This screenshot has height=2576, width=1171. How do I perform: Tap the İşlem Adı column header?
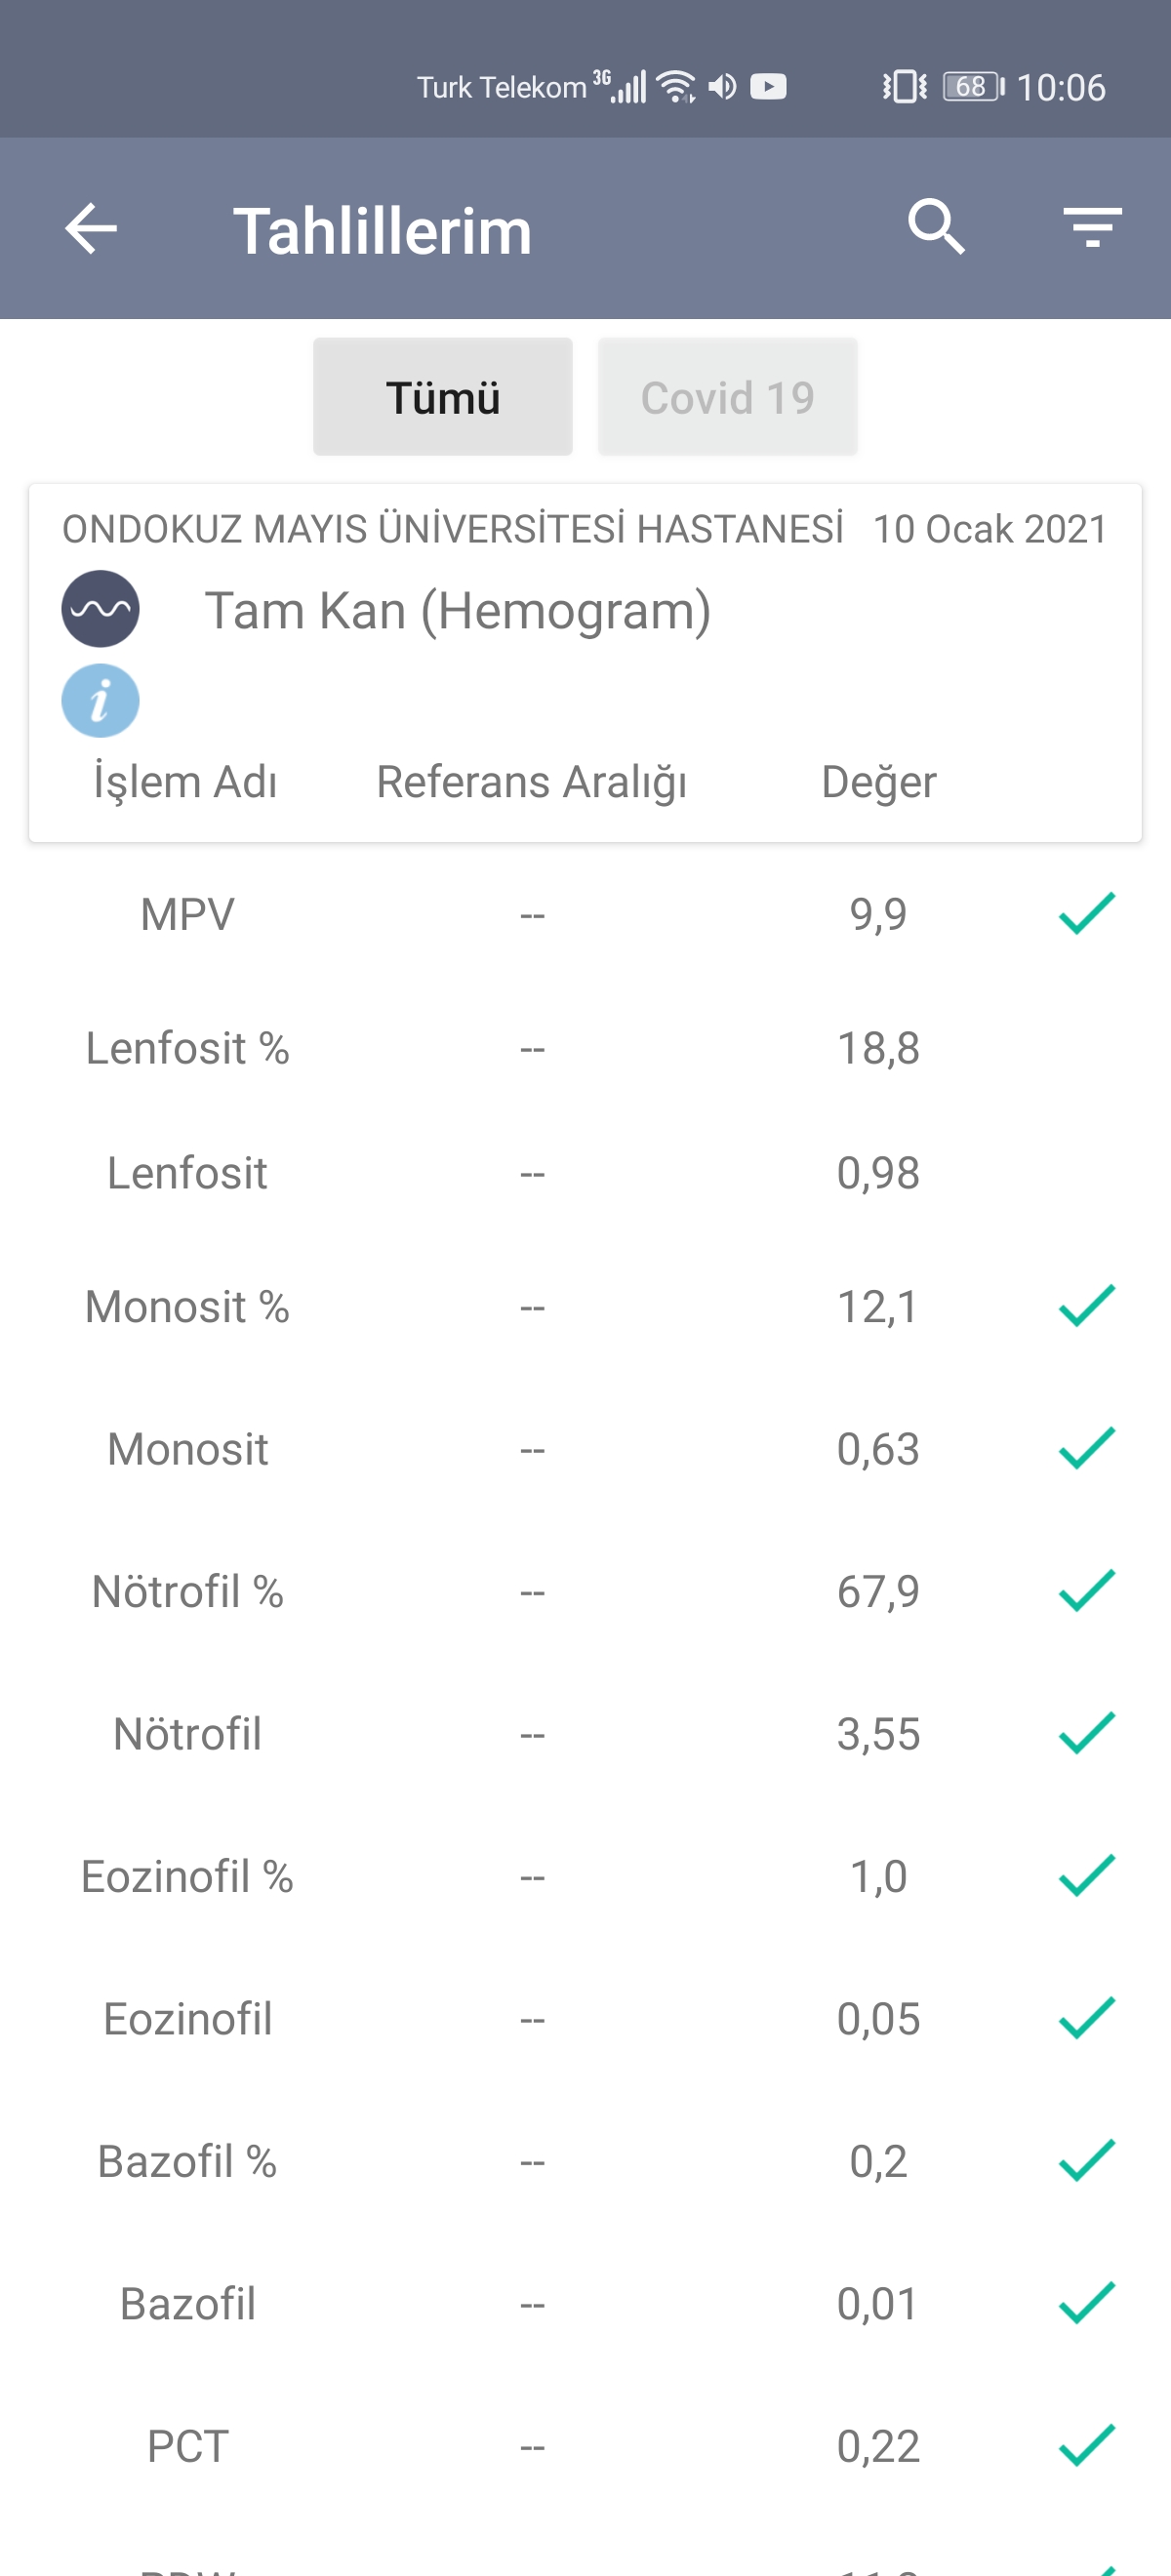[x=185, y=782]
